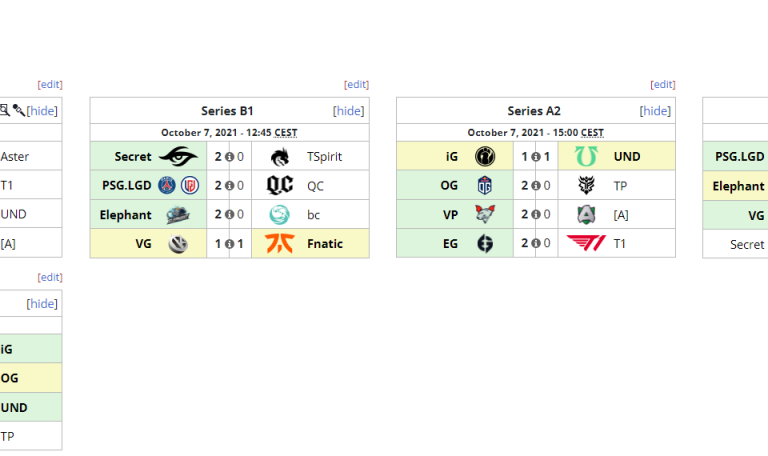Screen dimensions: 768x456
Task: Click the Team Spirit dragon logo
Action: tap(279, 156)
